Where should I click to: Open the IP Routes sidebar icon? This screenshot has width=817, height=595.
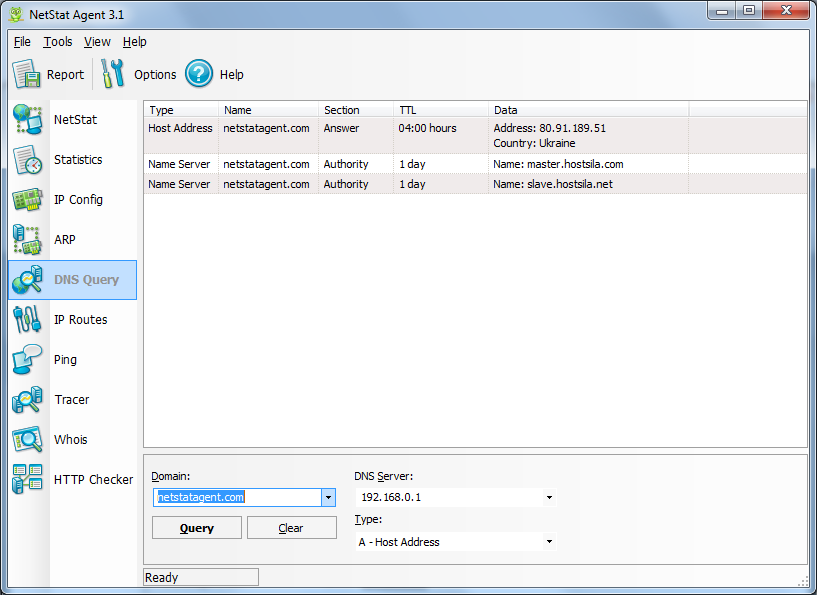tap(27, 319)
